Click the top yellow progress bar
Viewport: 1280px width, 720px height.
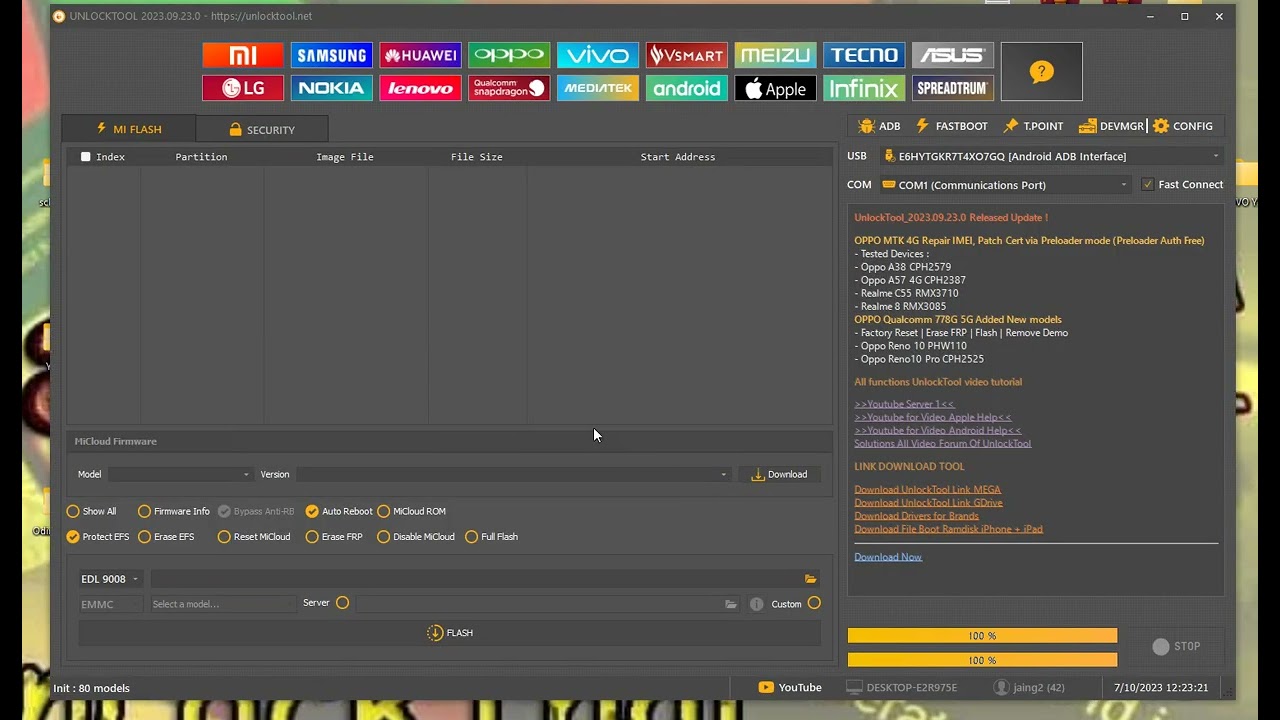point(982,636)
